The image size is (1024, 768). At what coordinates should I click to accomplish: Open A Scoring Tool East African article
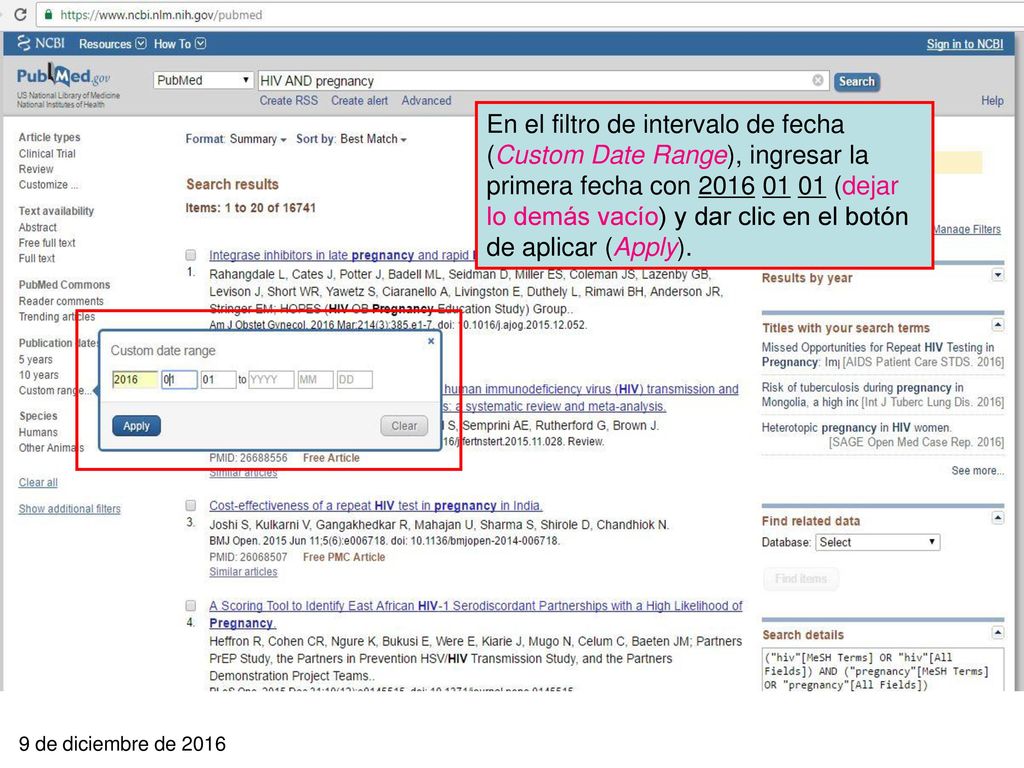(475, 615)
